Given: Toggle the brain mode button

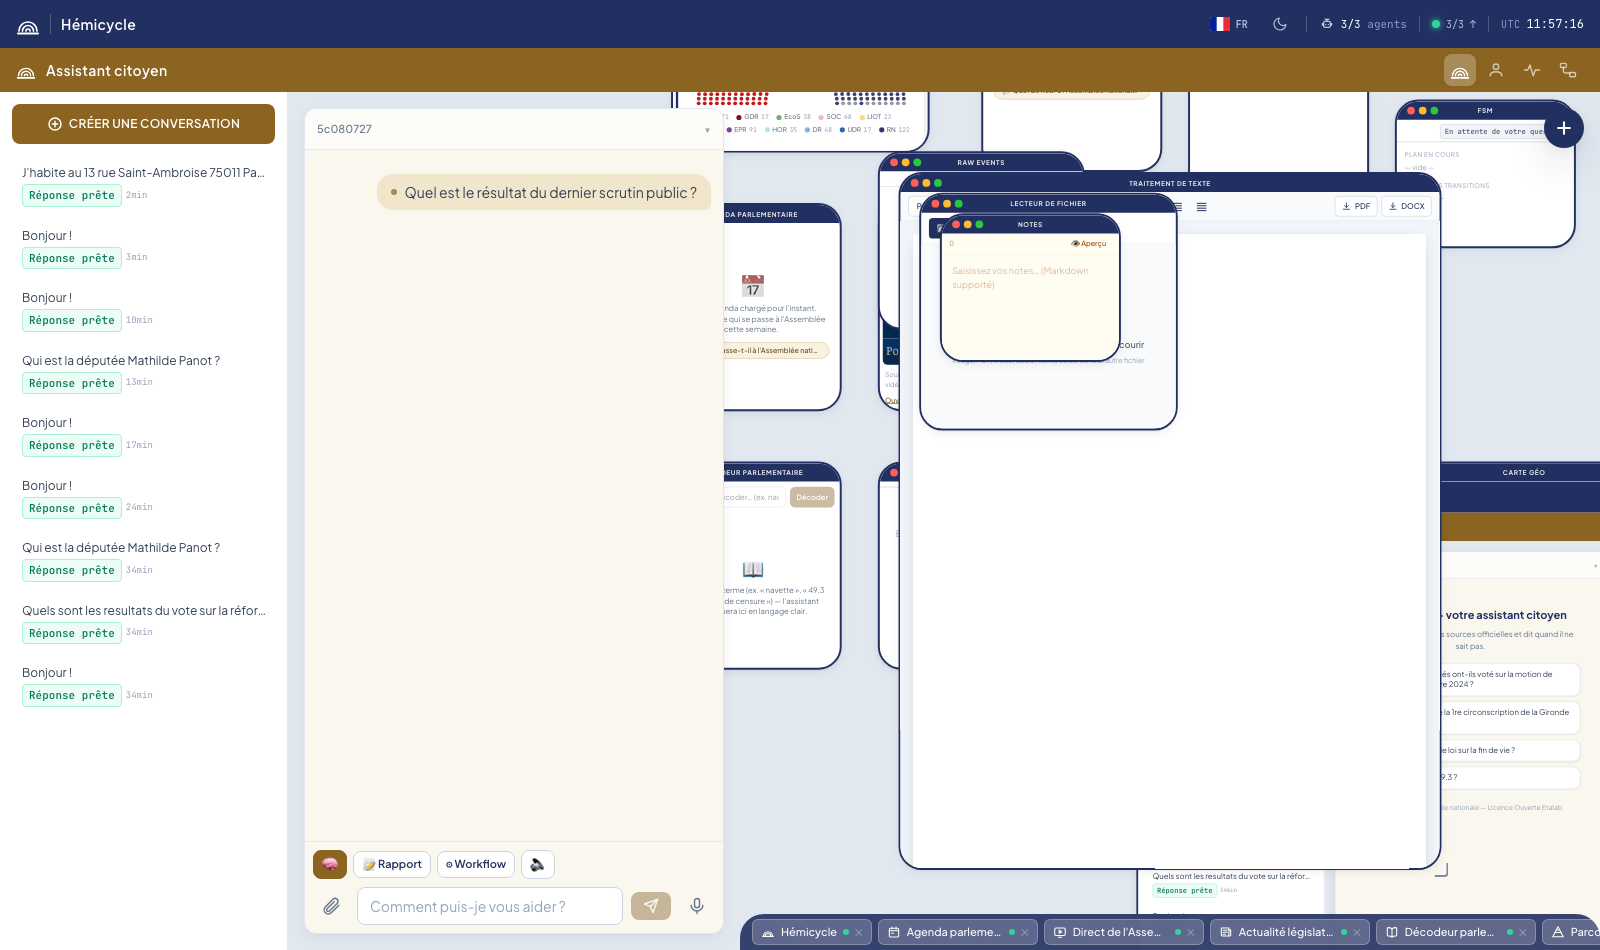Looking at the screenshot, I should [x=330, y=864].
